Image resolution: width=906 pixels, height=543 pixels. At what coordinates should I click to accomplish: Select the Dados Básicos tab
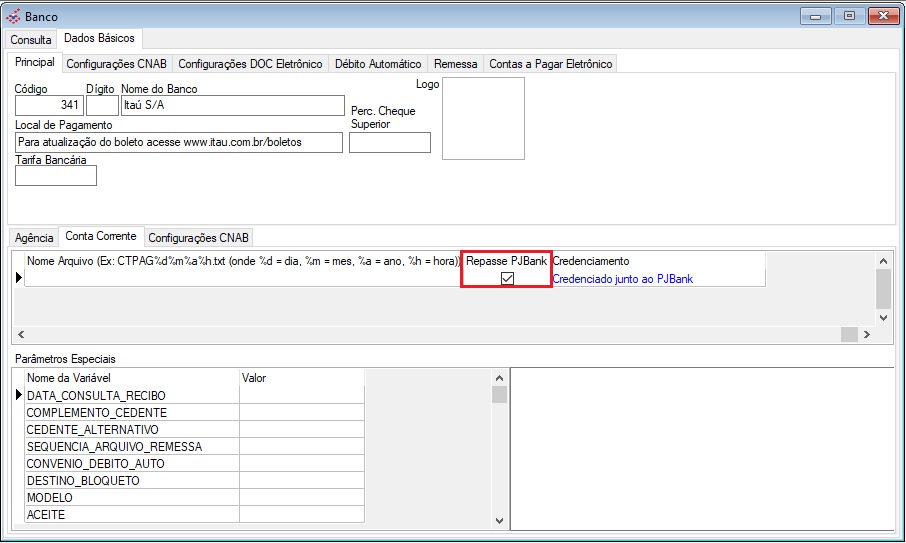pyautogui.click(x=99, y=38)
